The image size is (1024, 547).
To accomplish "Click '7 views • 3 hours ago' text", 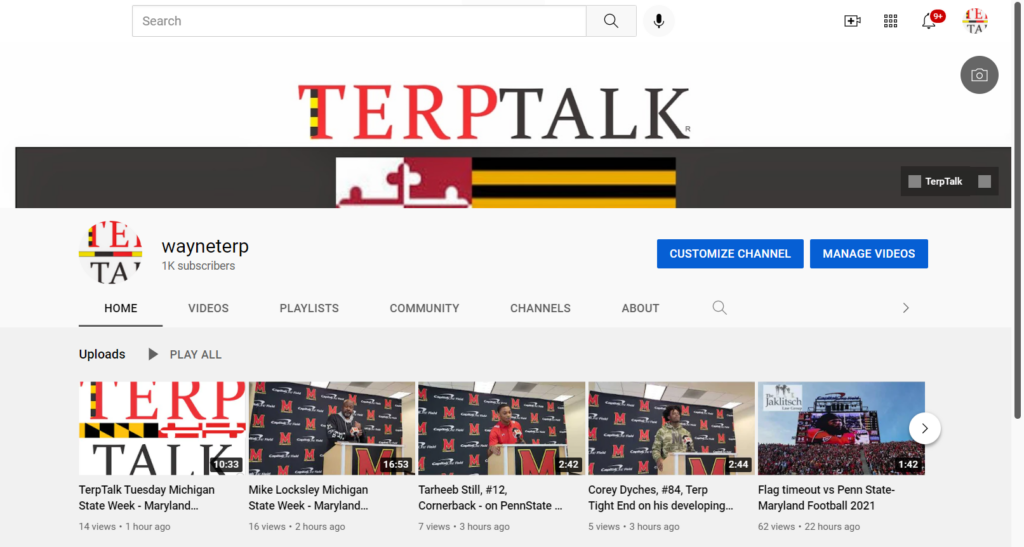I will click(464, 526).
